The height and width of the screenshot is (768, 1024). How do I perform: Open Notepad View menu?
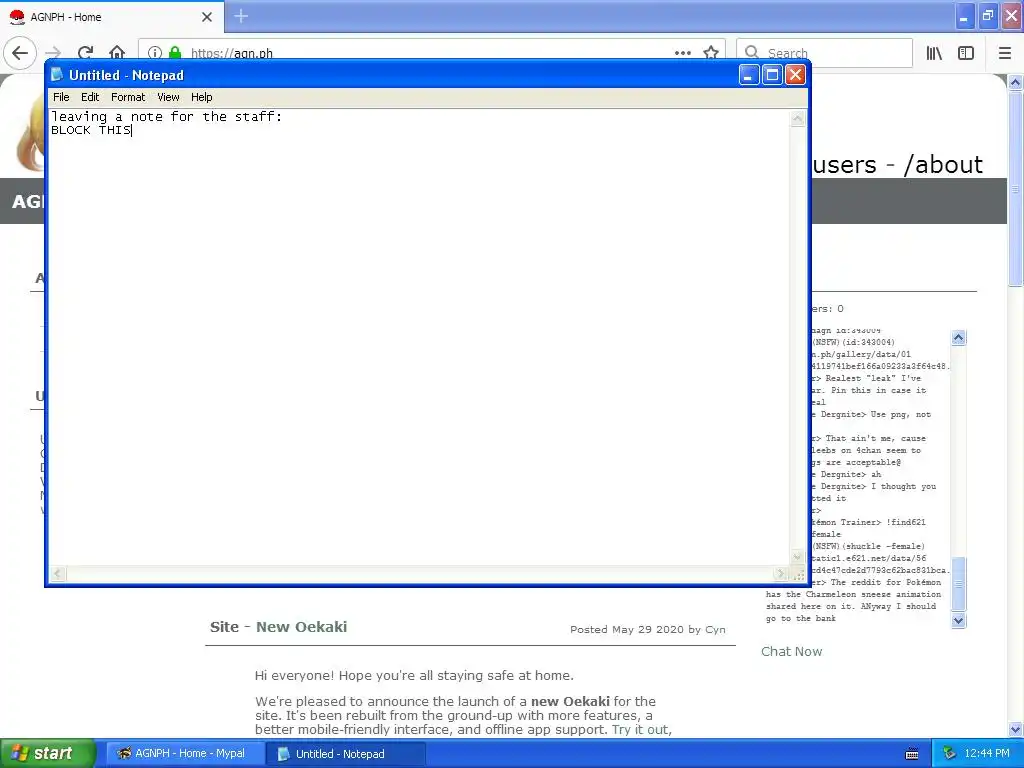point(168,97)
